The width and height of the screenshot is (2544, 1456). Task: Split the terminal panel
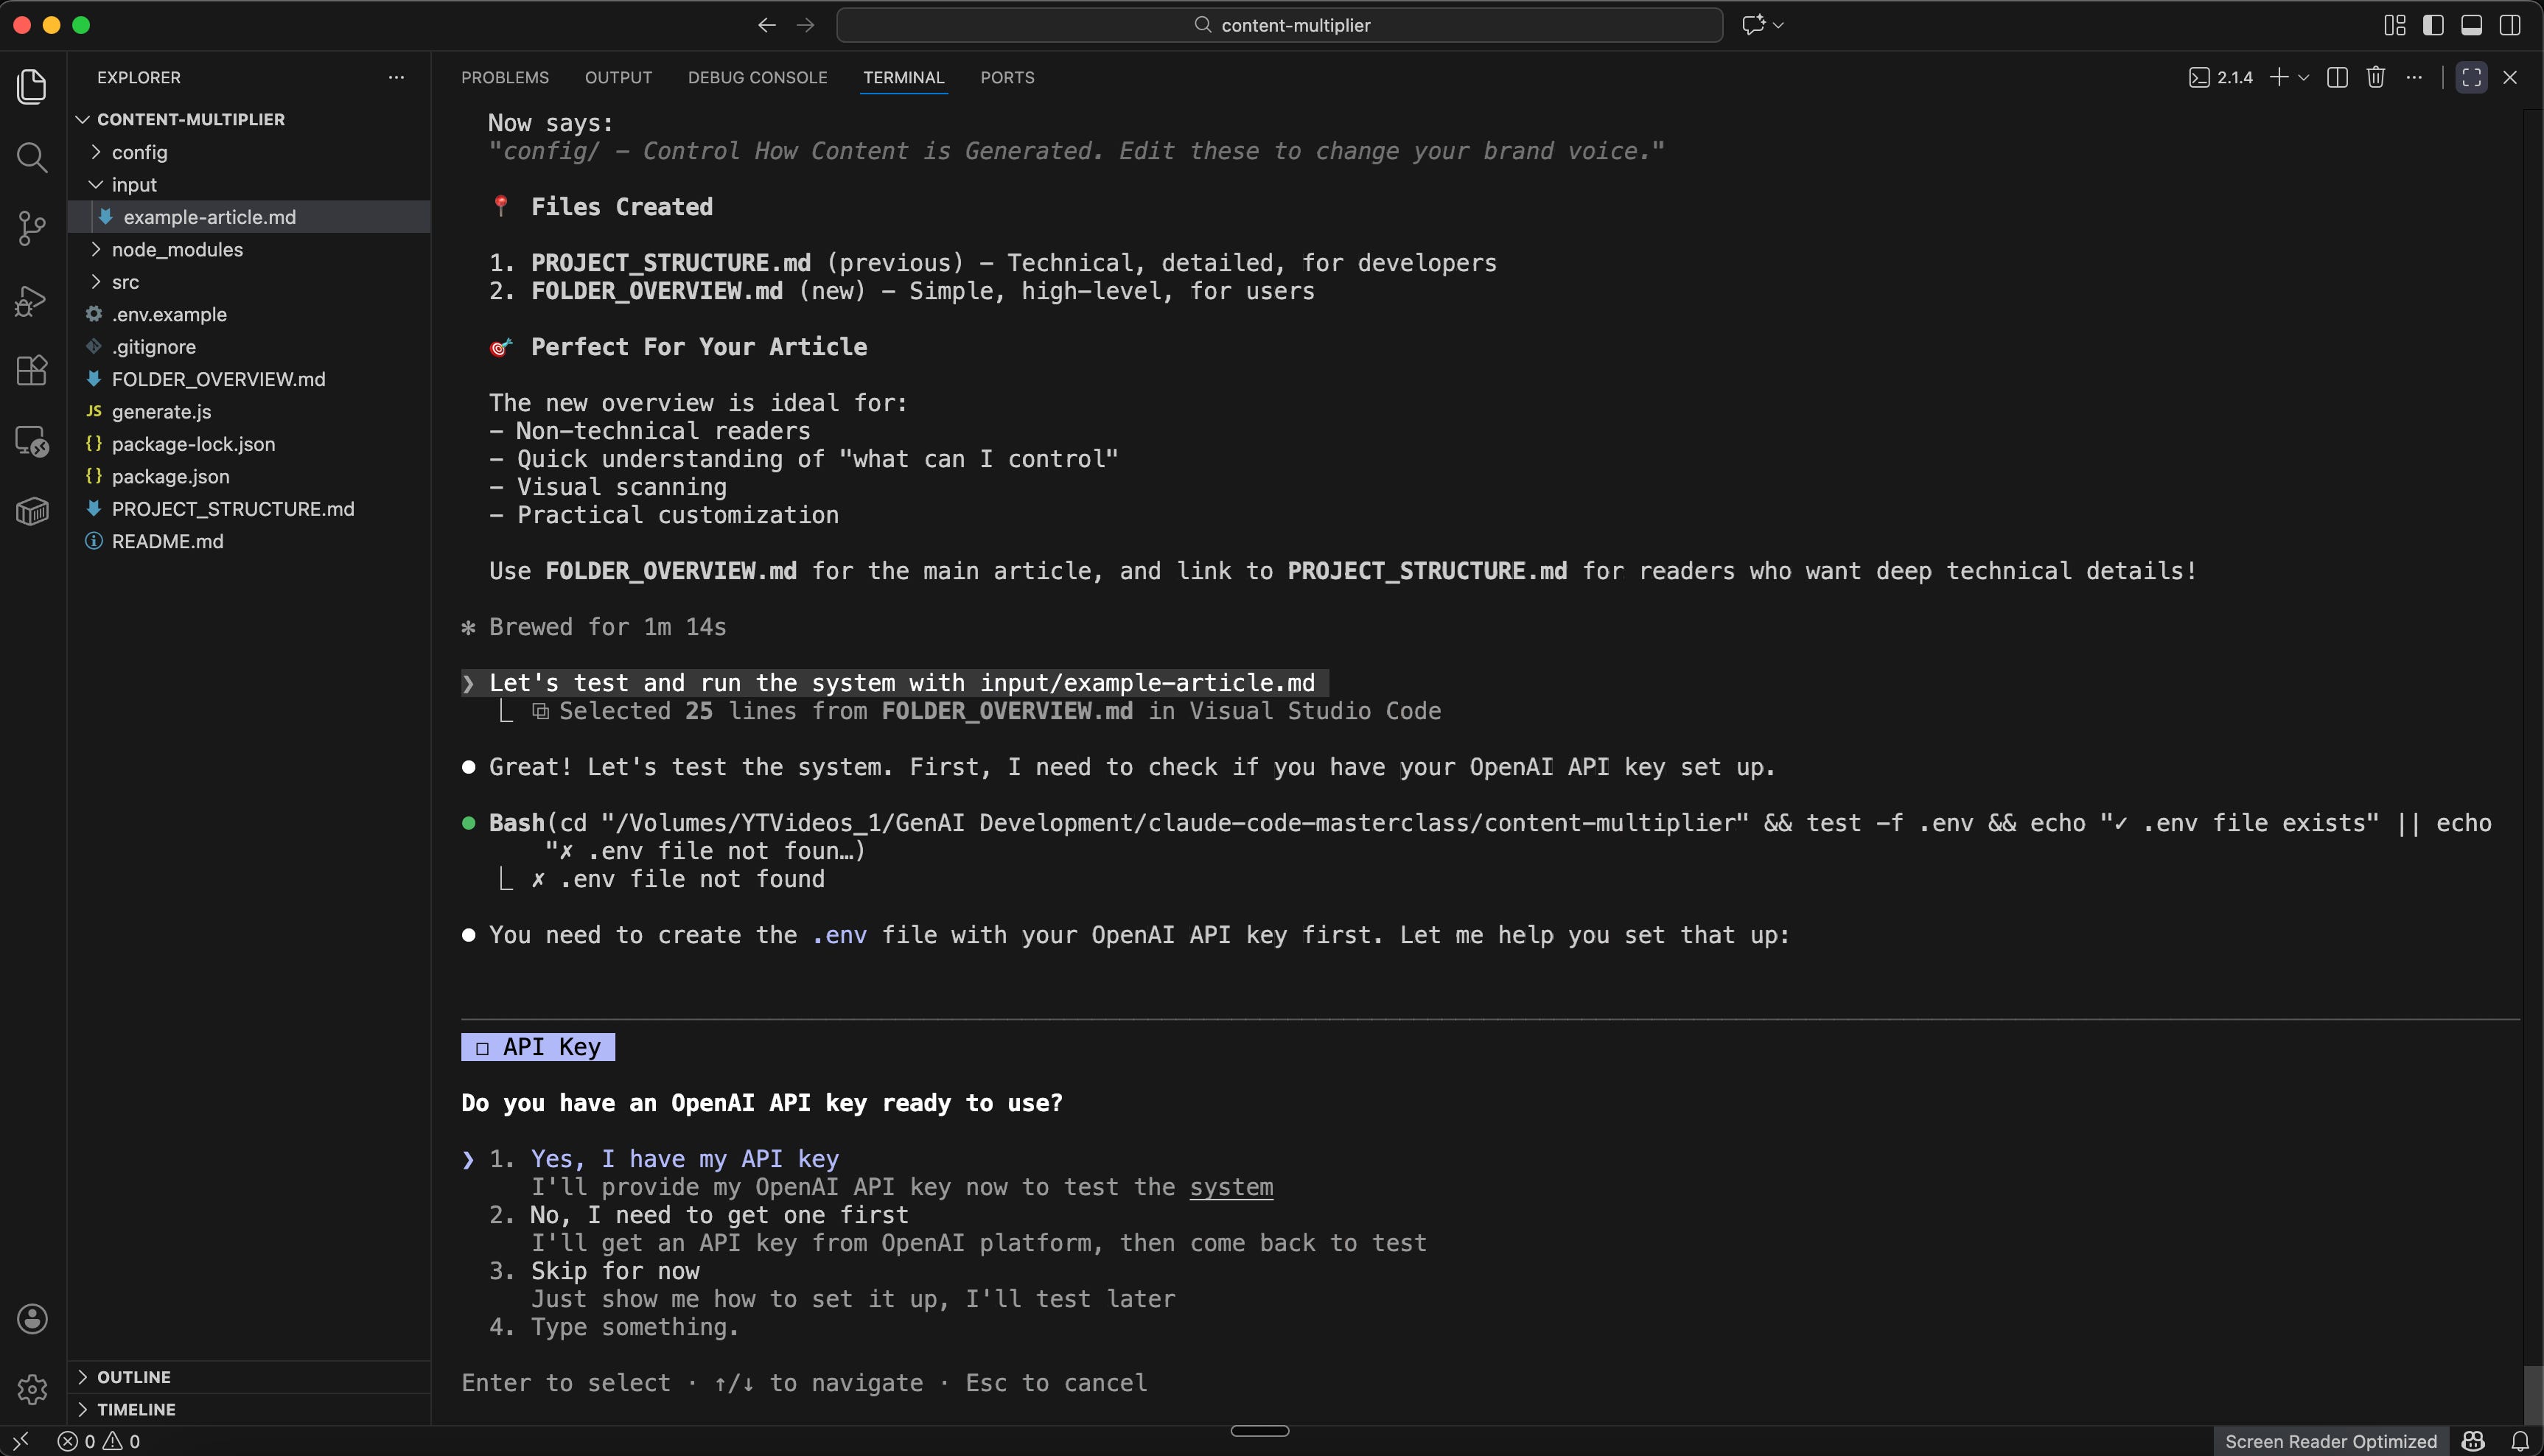coord(2337,77)
